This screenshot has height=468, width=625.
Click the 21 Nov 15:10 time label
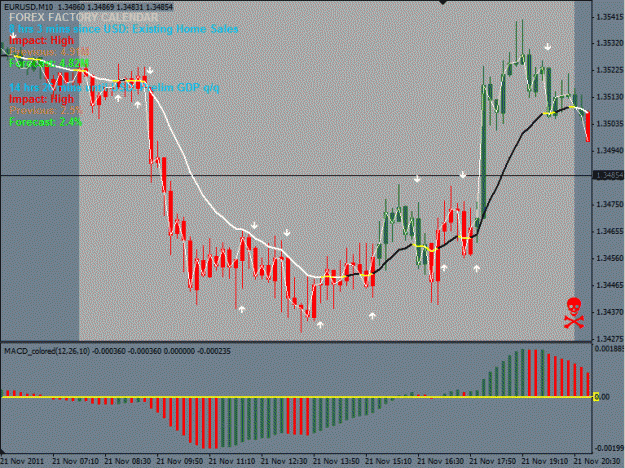click(389, 461)
